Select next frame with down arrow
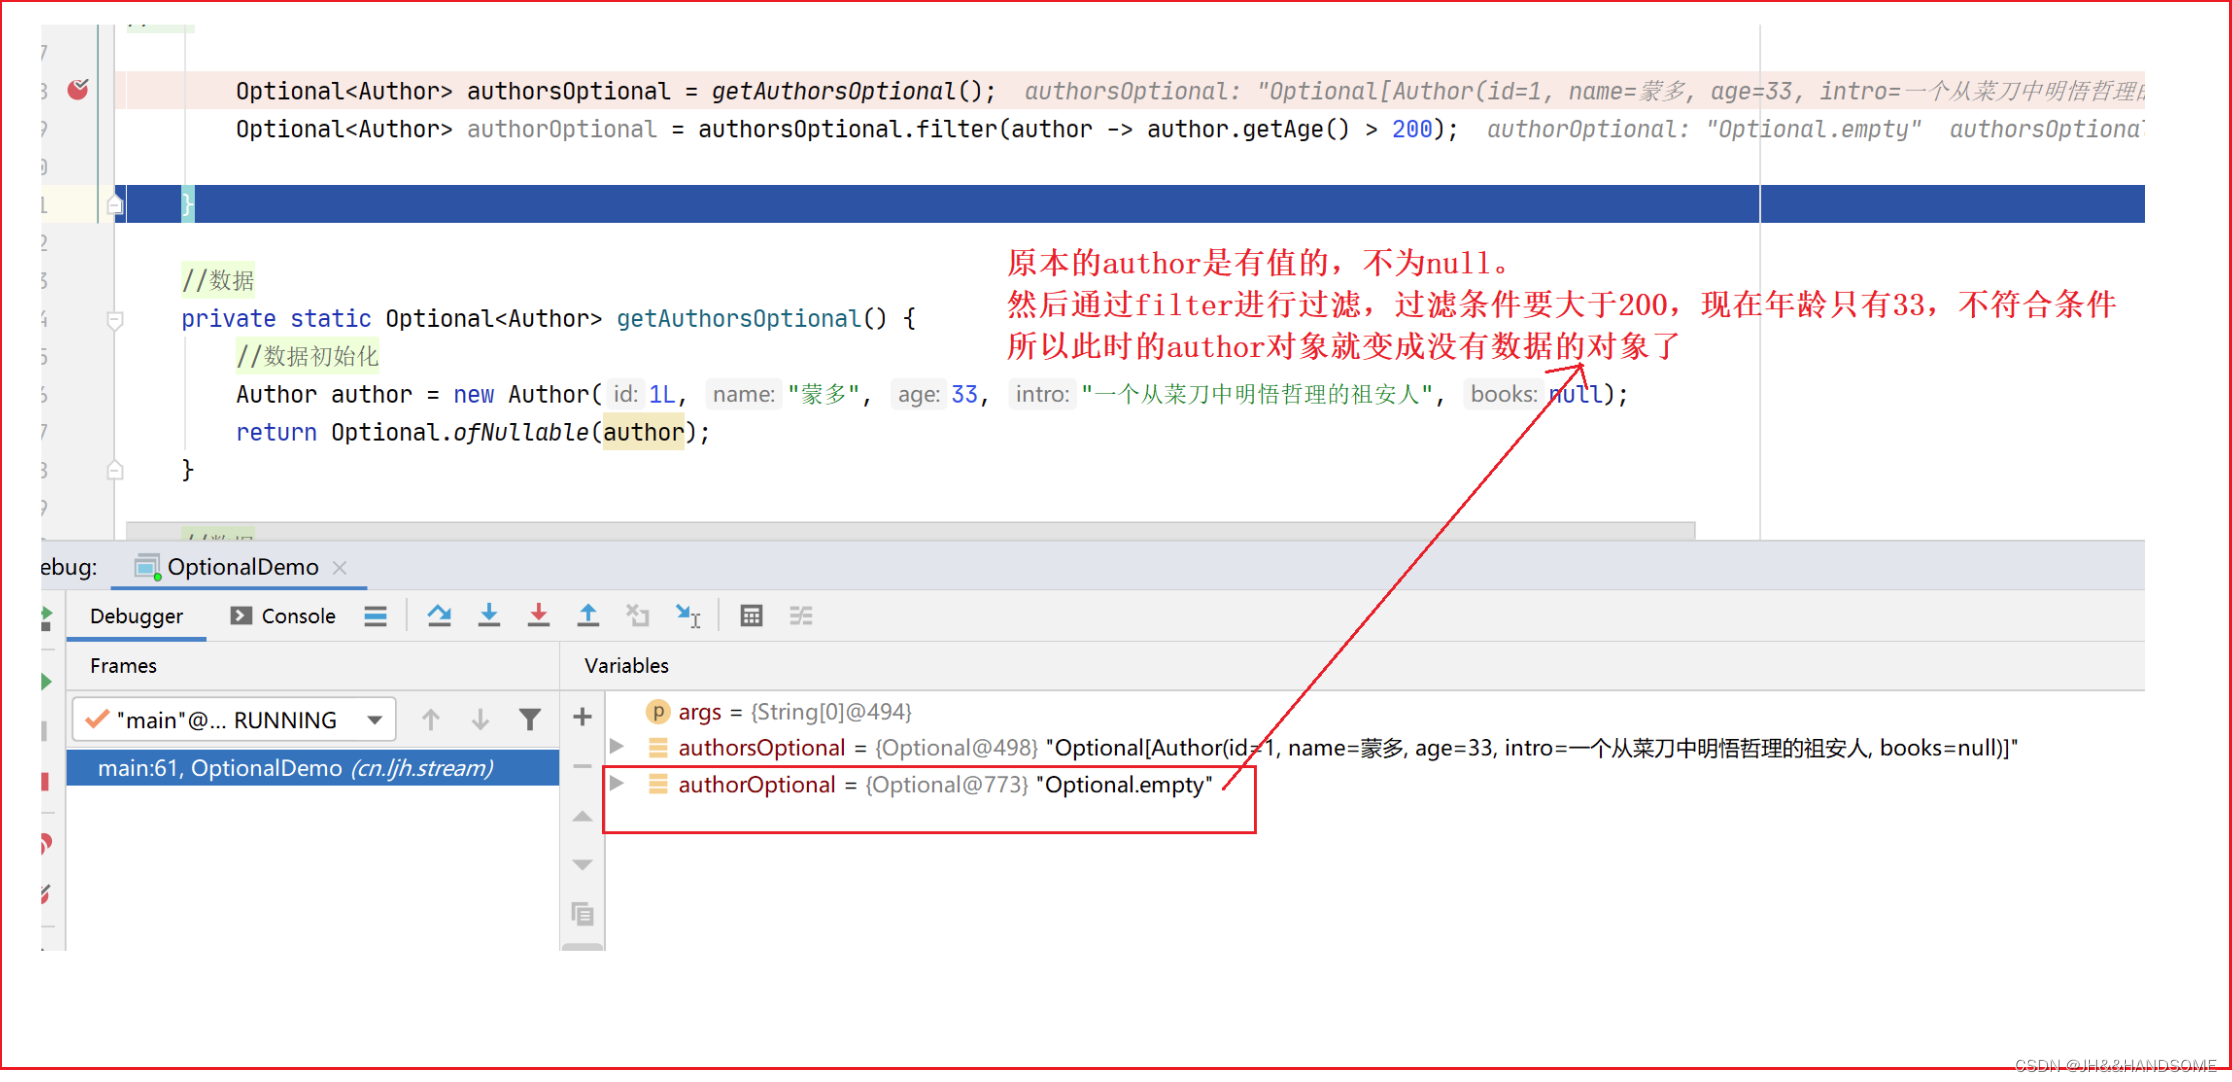This screenshot has height=1082, width=2232. [x=480, y=719]
